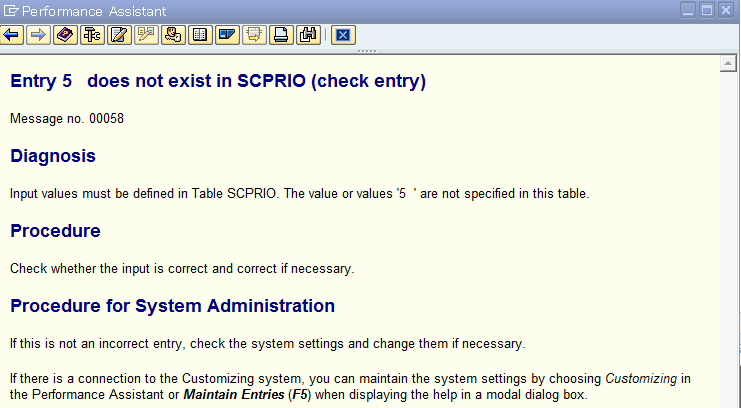Open Technical Information hammer-and-wrench icon
This screenshot has width=741, height=408.
92,35
